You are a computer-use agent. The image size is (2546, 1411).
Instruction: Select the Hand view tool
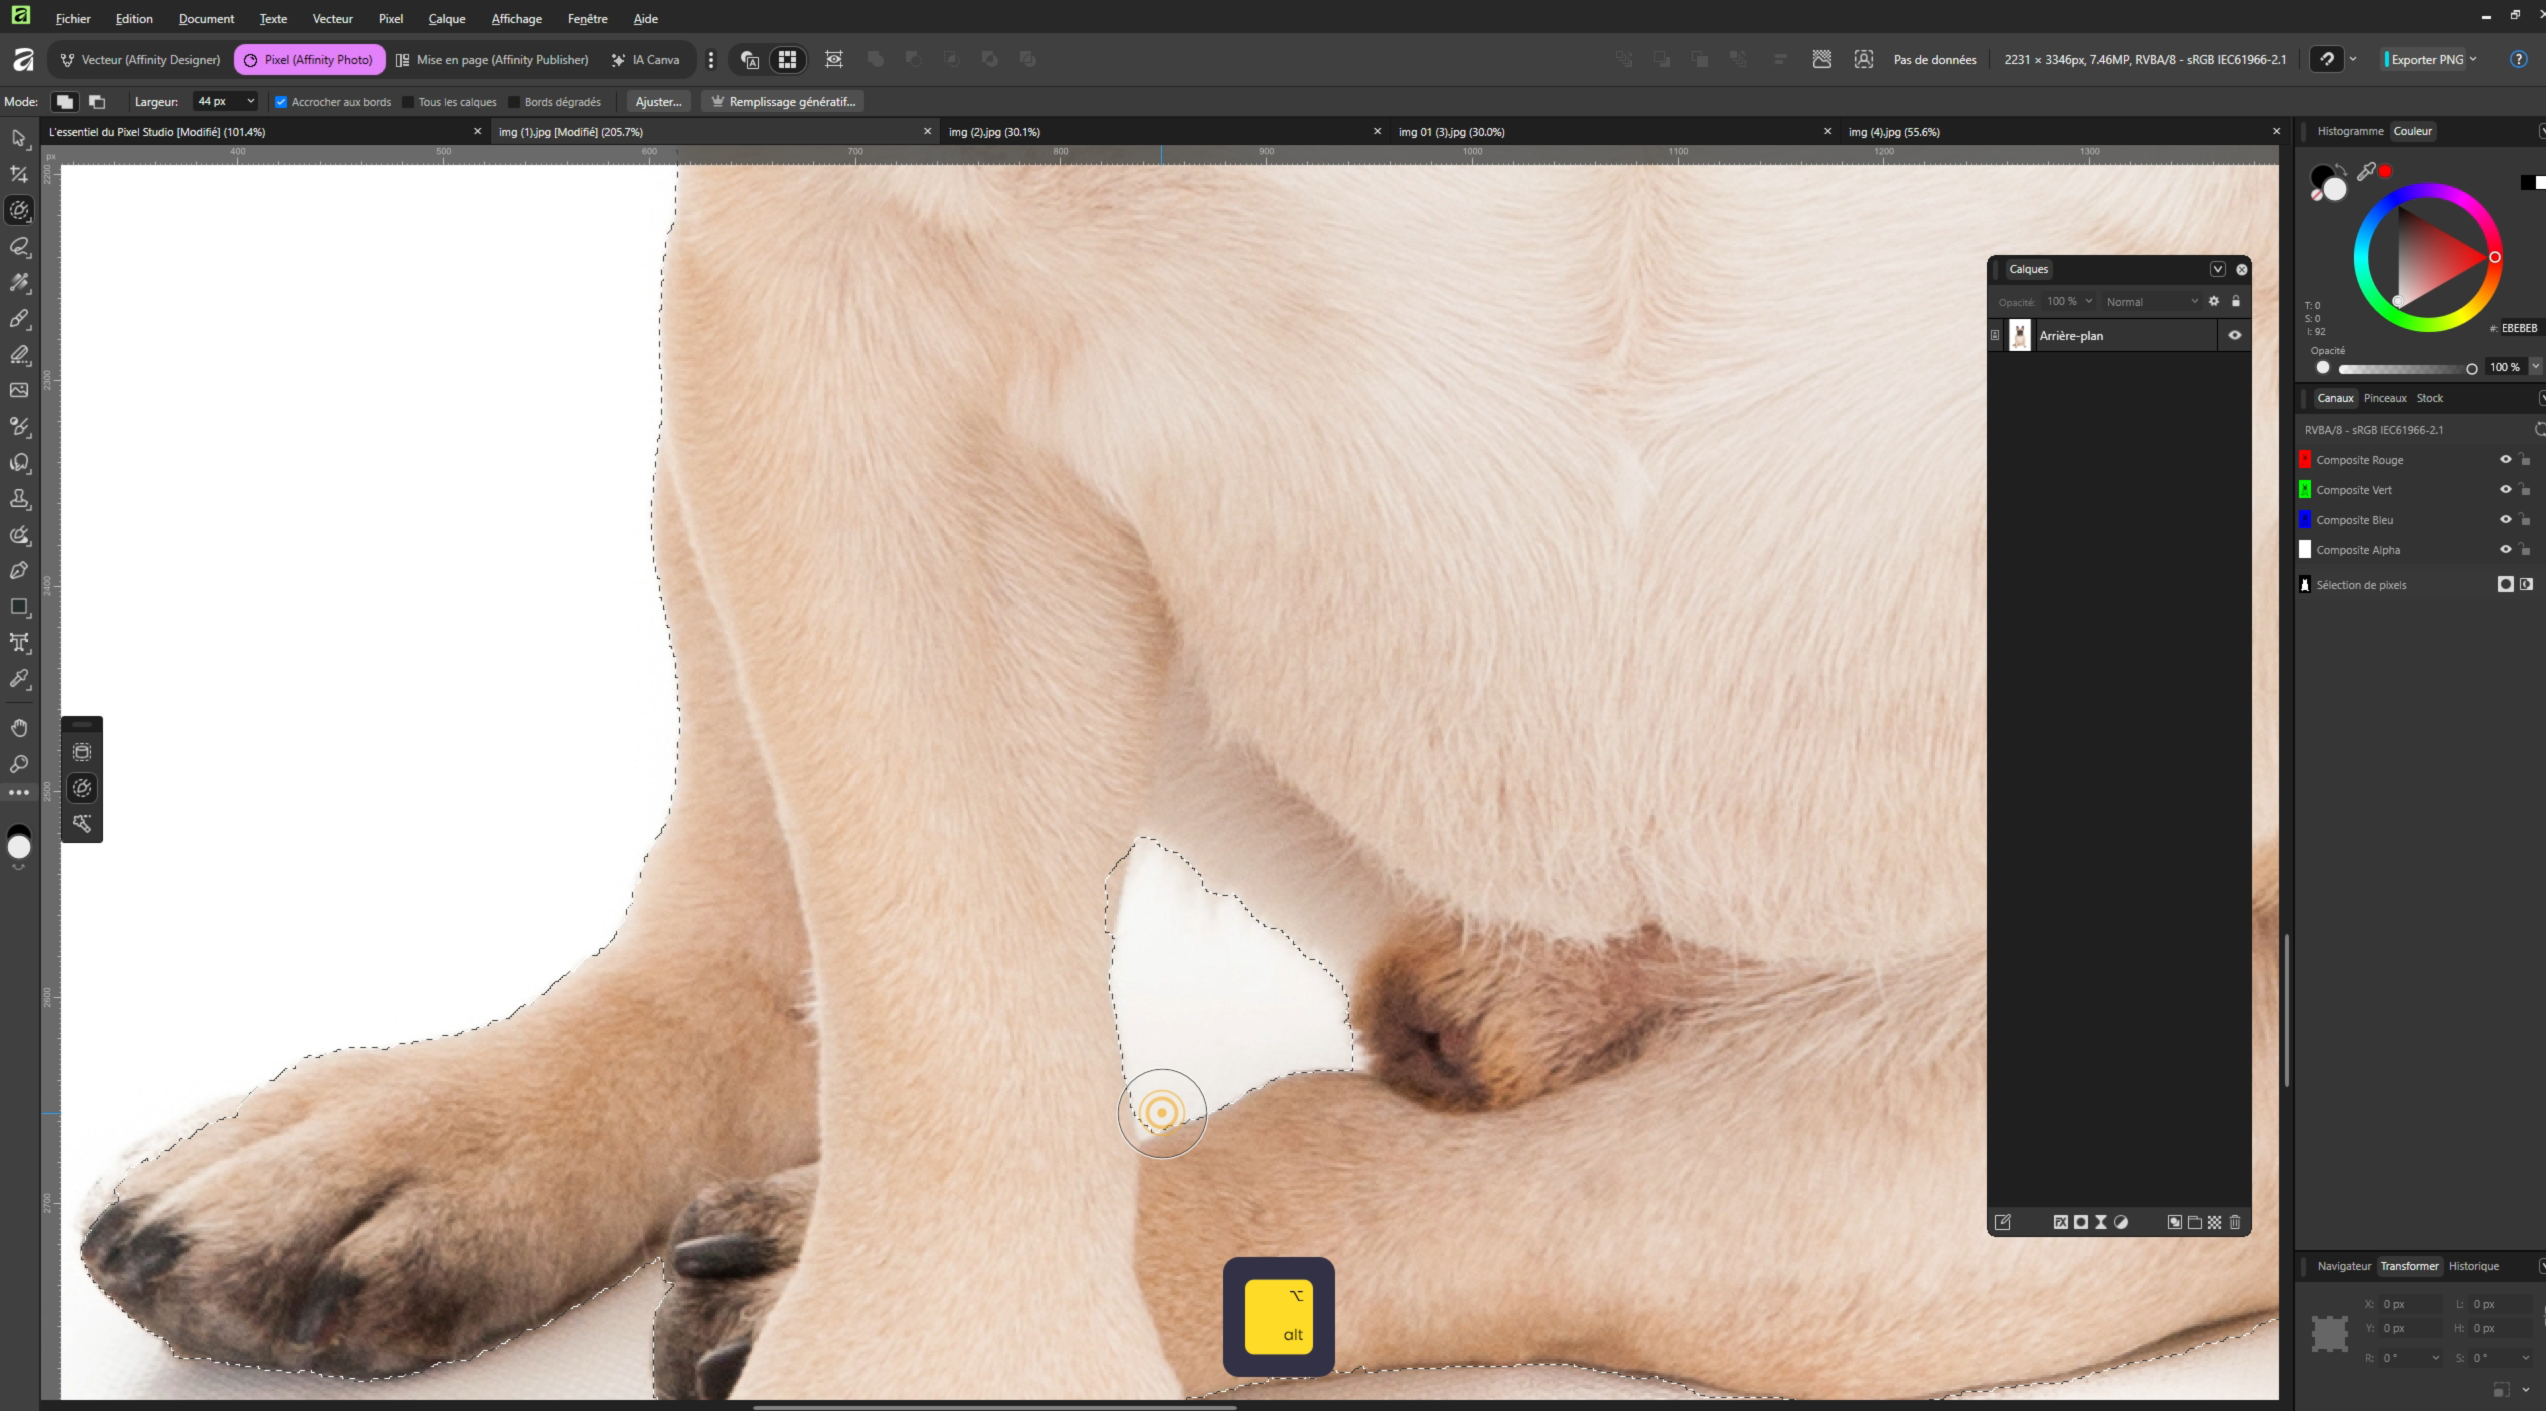click(x=19, y=728)
